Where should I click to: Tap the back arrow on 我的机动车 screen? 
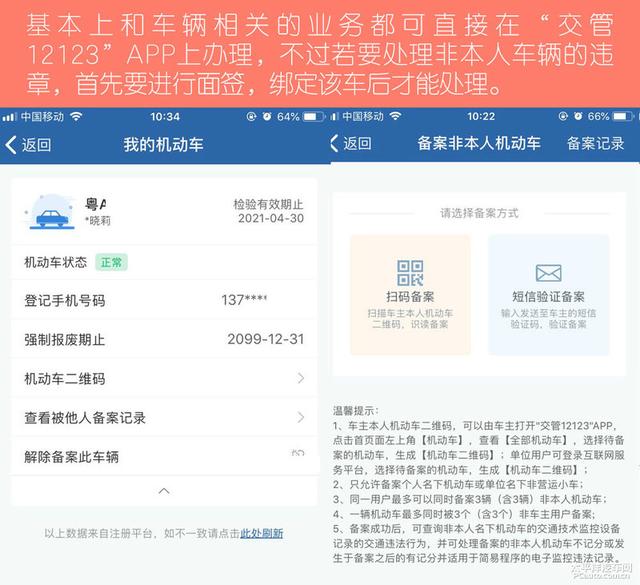[x=11, y=145]
